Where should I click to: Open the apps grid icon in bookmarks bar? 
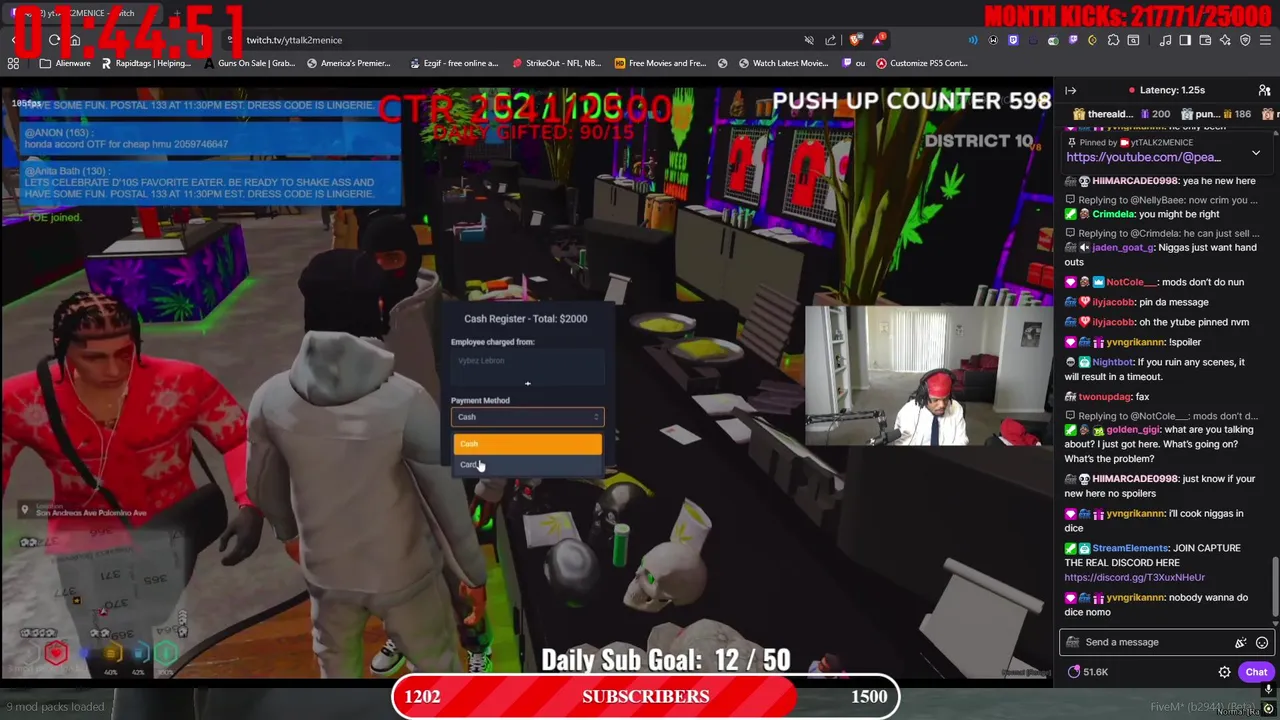point(13,63)
